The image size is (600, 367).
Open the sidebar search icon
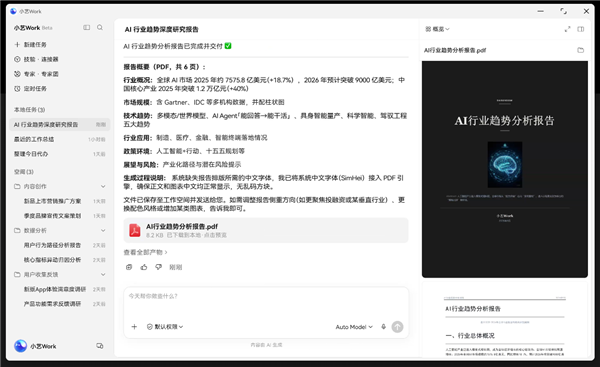100,28
